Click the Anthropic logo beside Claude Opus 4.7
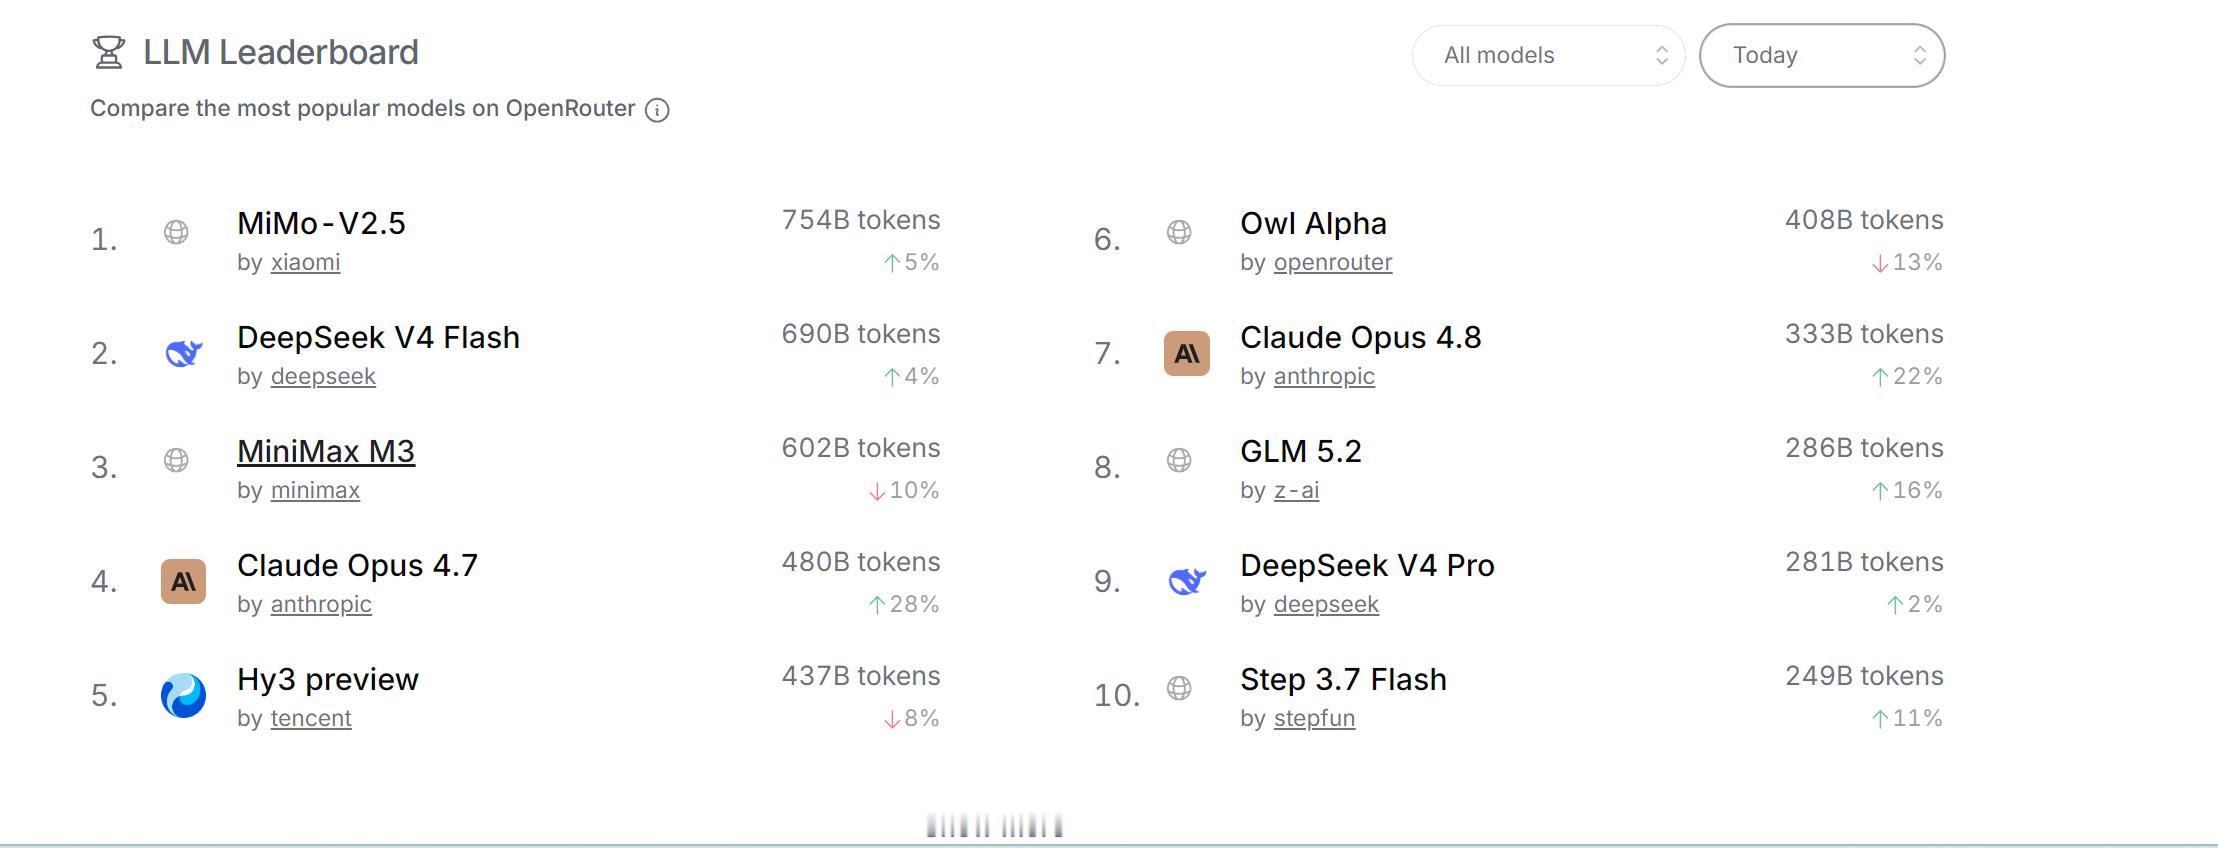2218x848 pixels. tap(183, 581)
